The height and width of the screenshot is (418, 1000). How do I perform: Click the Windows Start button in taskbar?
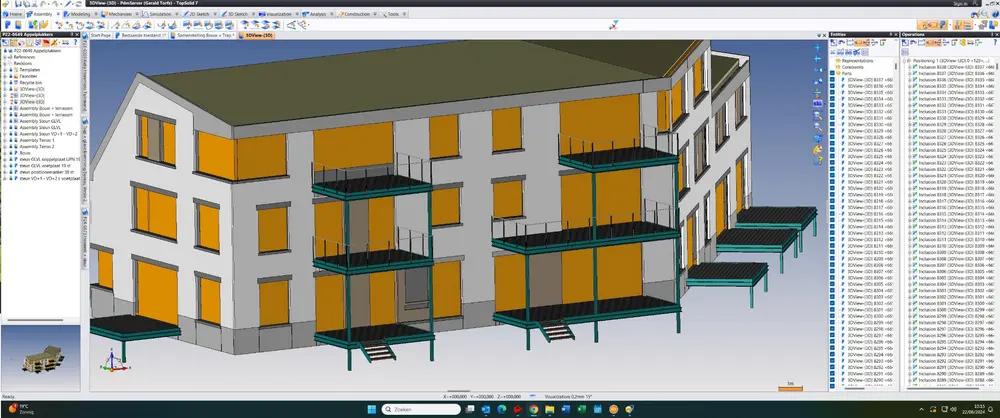(x=374, y=408)
